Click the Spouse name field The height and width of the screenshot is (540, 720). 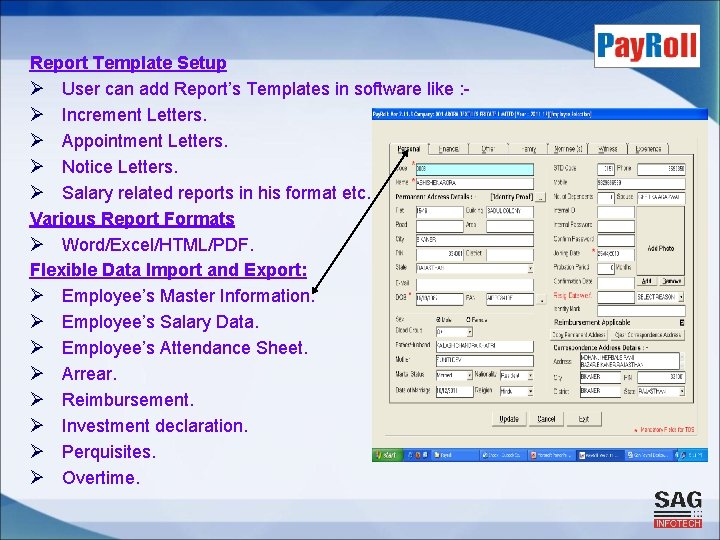661,197
